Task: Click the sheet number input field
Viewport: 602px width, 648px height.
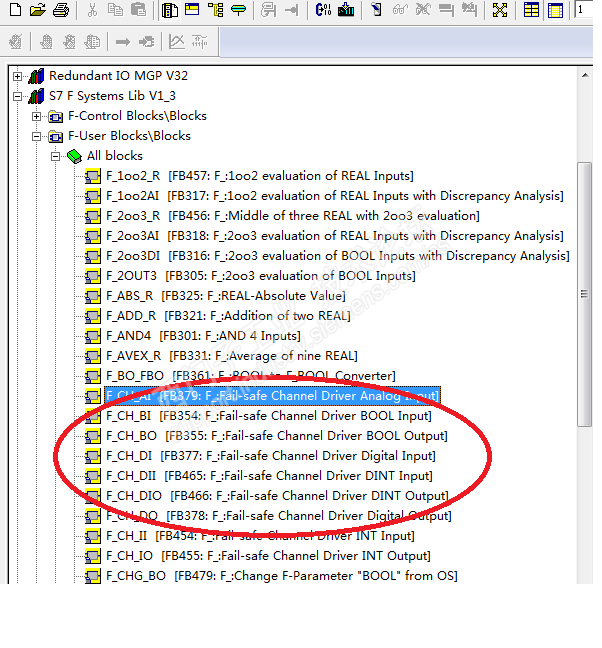Action: 584,9
